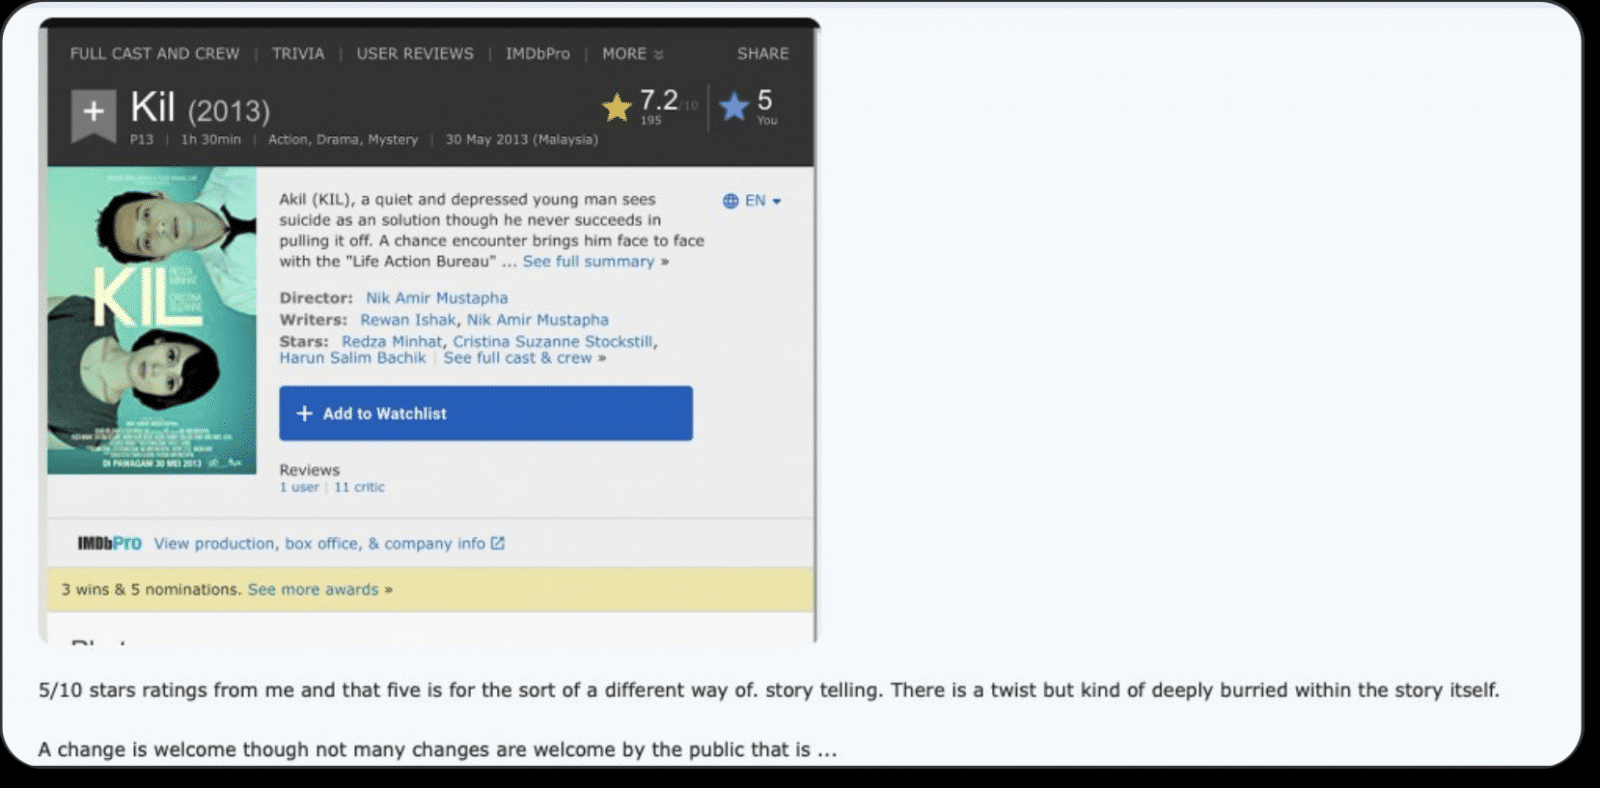This screenshot has width=1600, height=788.
Task: Open the Full Cast and Crew page
Action: click(155, 54)
